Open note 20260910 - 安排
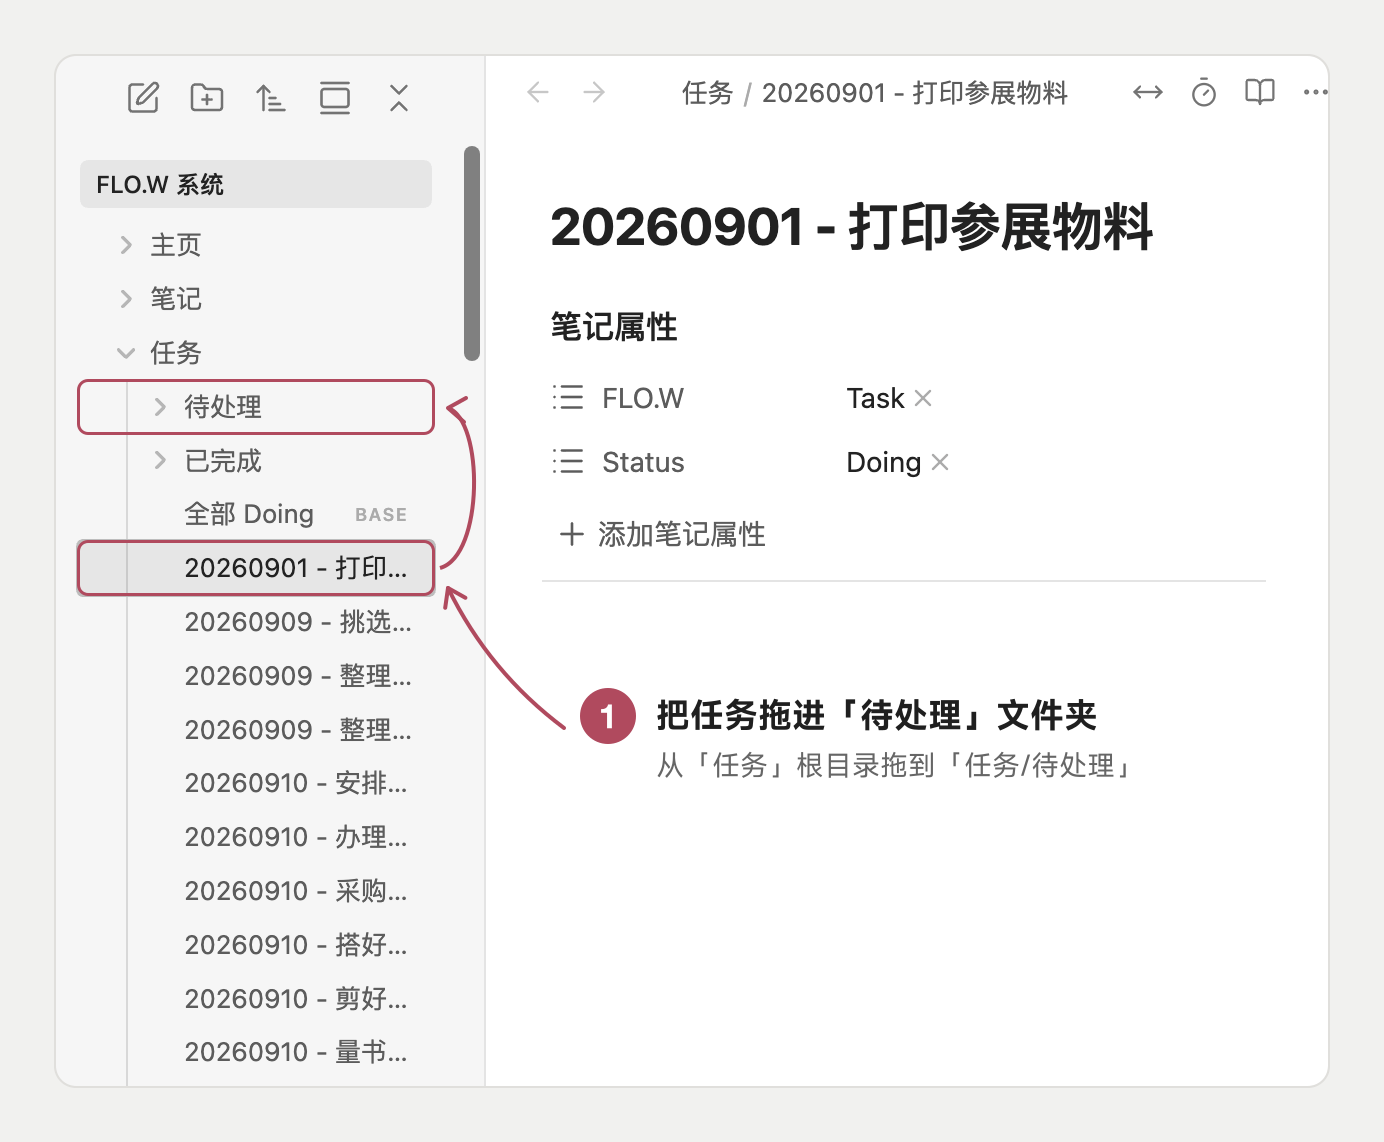The image size is (1384, 1142). [256, 783]
